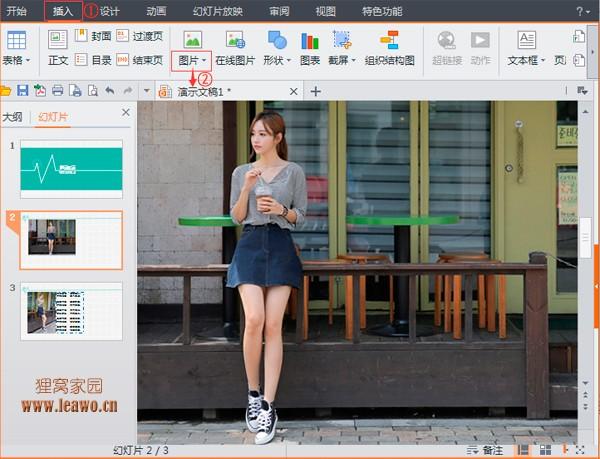
Task: Select slide 3 thumbnail
Action: 72,311
